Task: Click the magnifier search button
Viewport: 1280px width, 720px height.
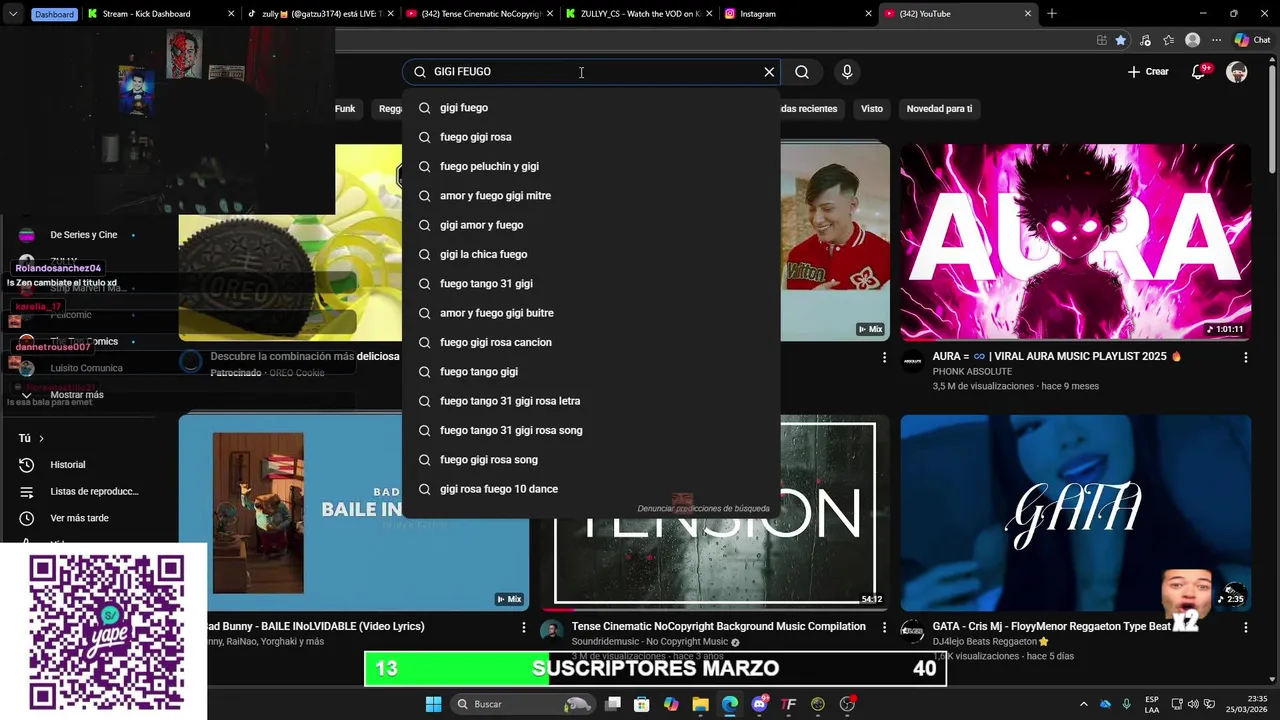Action: [x=802, y=72]
